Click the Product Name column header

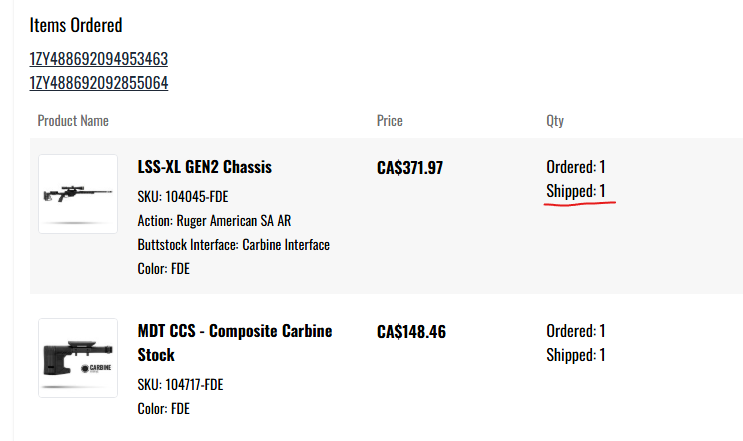click(73, 121)
